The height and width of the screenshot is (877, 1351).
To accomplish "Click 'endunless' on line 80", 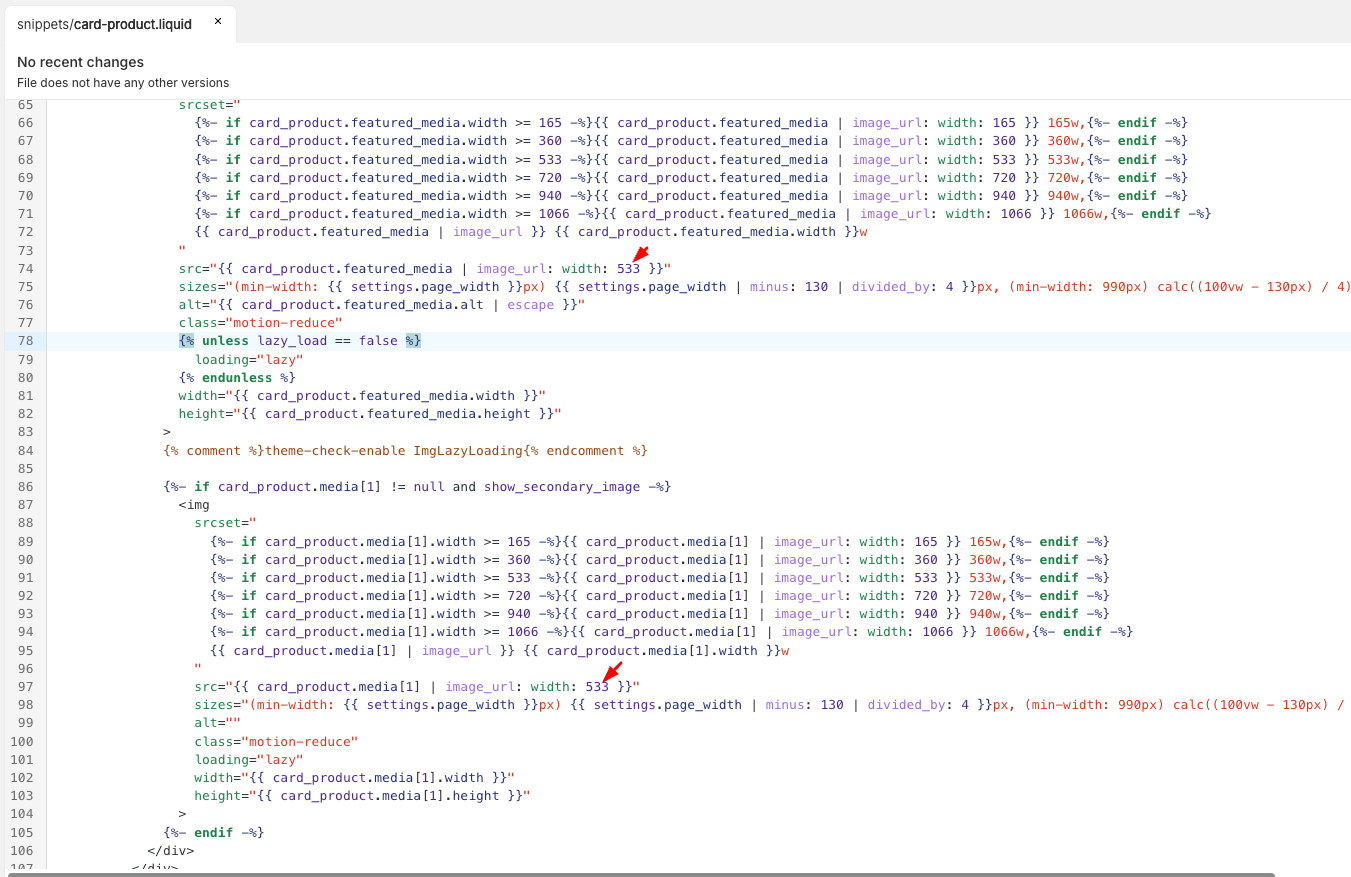I will (x=237, y=378).
